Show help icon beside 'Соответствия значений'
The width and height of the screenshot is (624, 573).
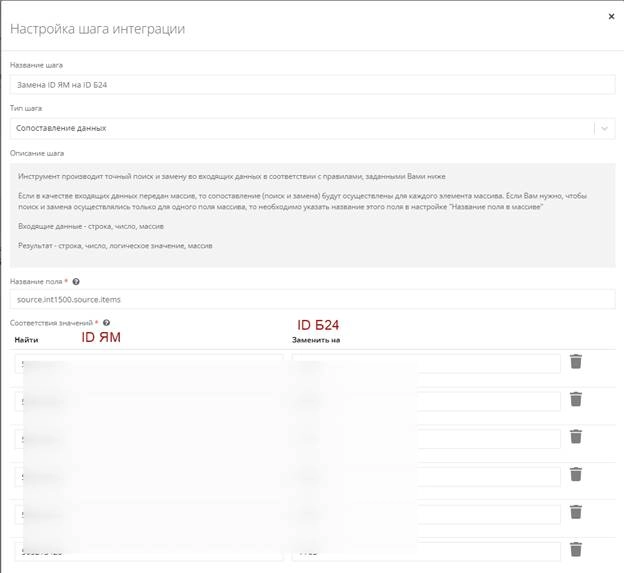[106, 323]
